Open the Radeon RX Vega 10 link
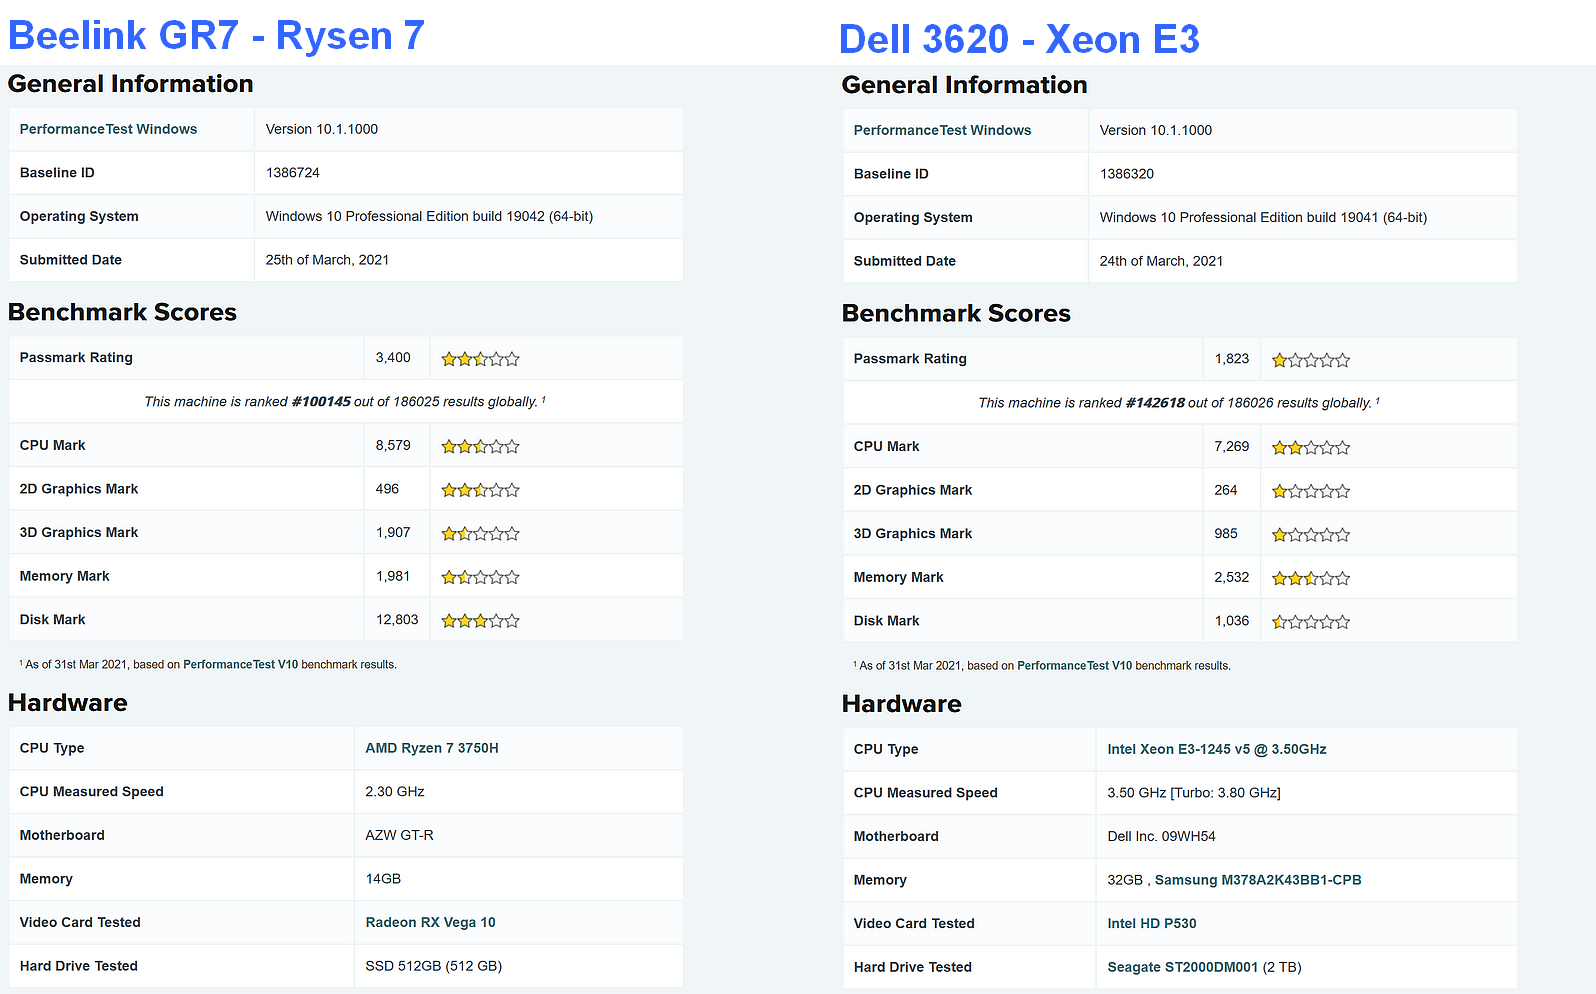 point(430,922)
